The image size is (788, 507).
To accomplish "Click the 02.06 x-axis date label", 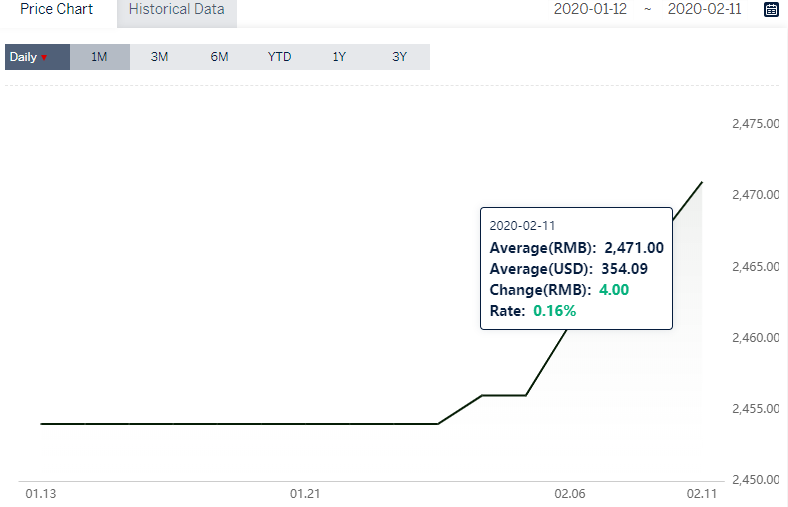I will (x=570, y=493).
